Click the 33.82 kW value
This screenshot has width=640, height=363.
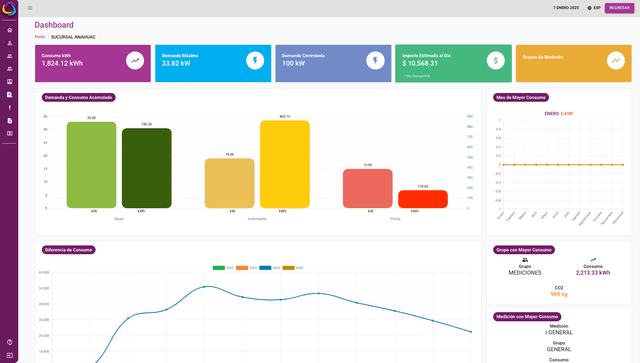pos(176,63)
